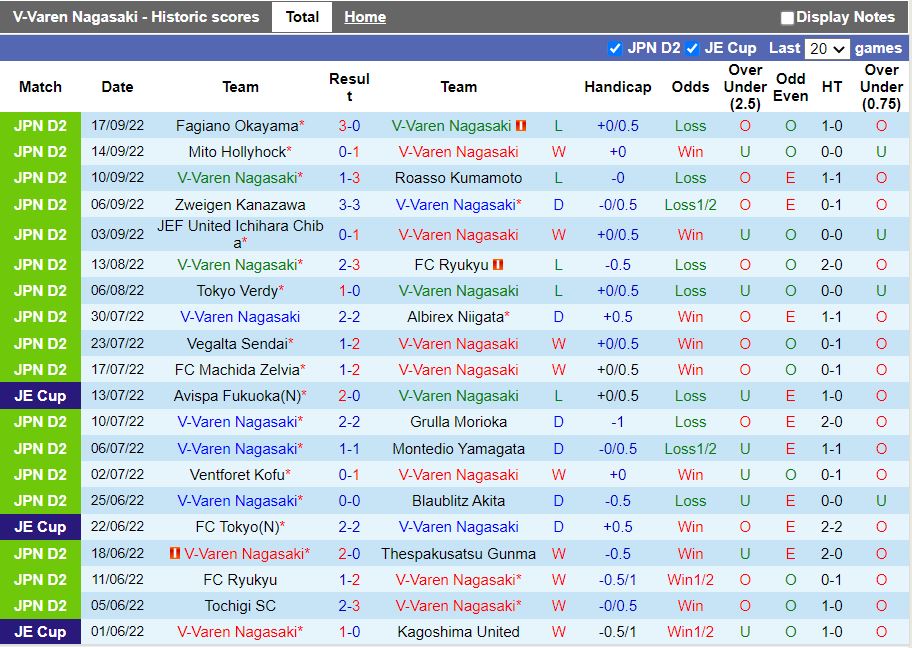Click the JE Cup badge on the FC Tokyo row
The width and height of the screenshot is (912, 648).
40,527
